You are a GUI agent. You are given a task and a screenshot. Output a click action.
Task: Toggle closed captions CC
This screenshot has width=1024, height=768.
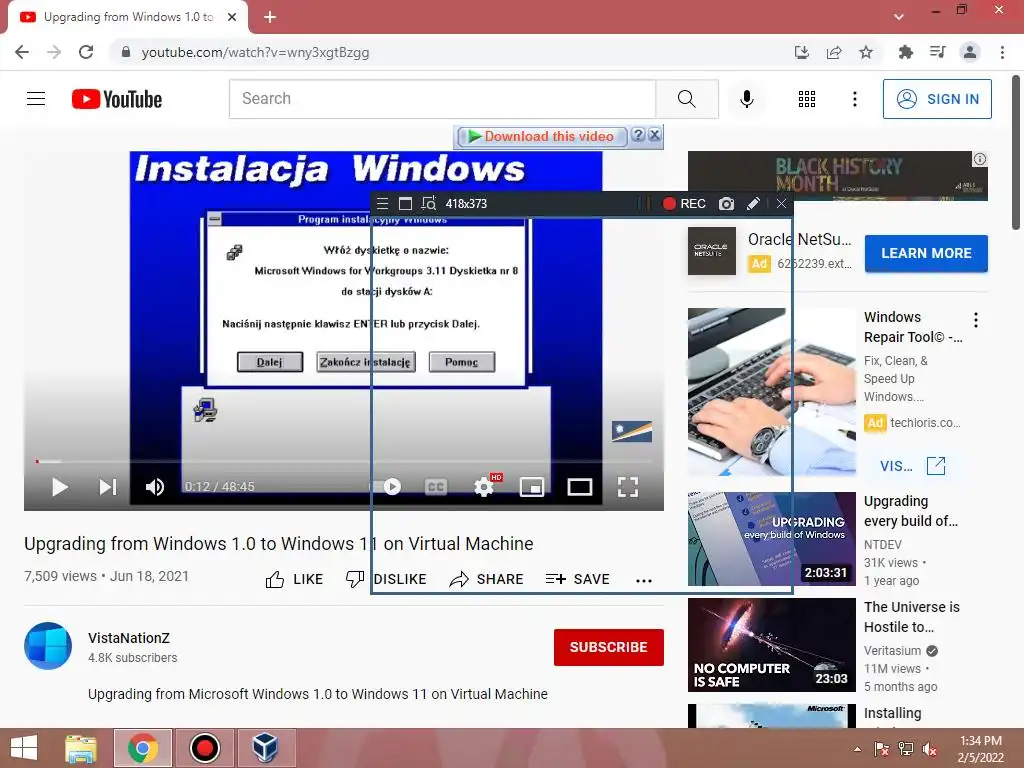pos(436,487)
